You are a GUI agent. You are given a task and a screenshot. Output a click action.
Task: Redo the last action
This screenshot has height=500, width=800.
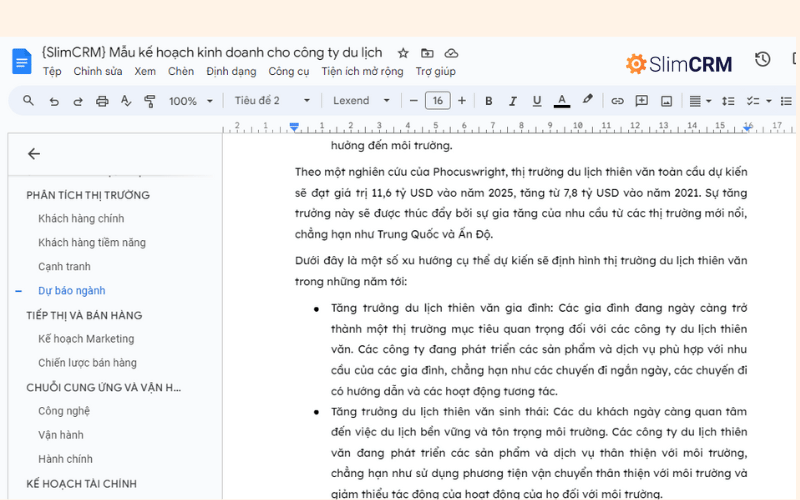coord(78,101)
